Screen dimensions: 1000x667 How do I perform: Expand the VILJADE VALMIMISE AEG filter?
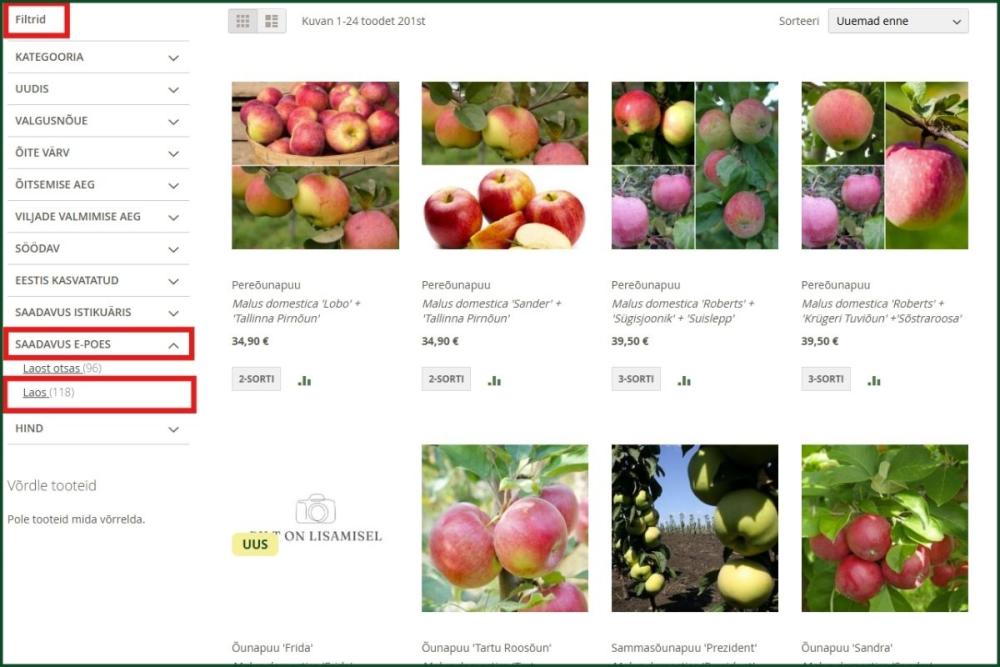(x=98, y=217)
